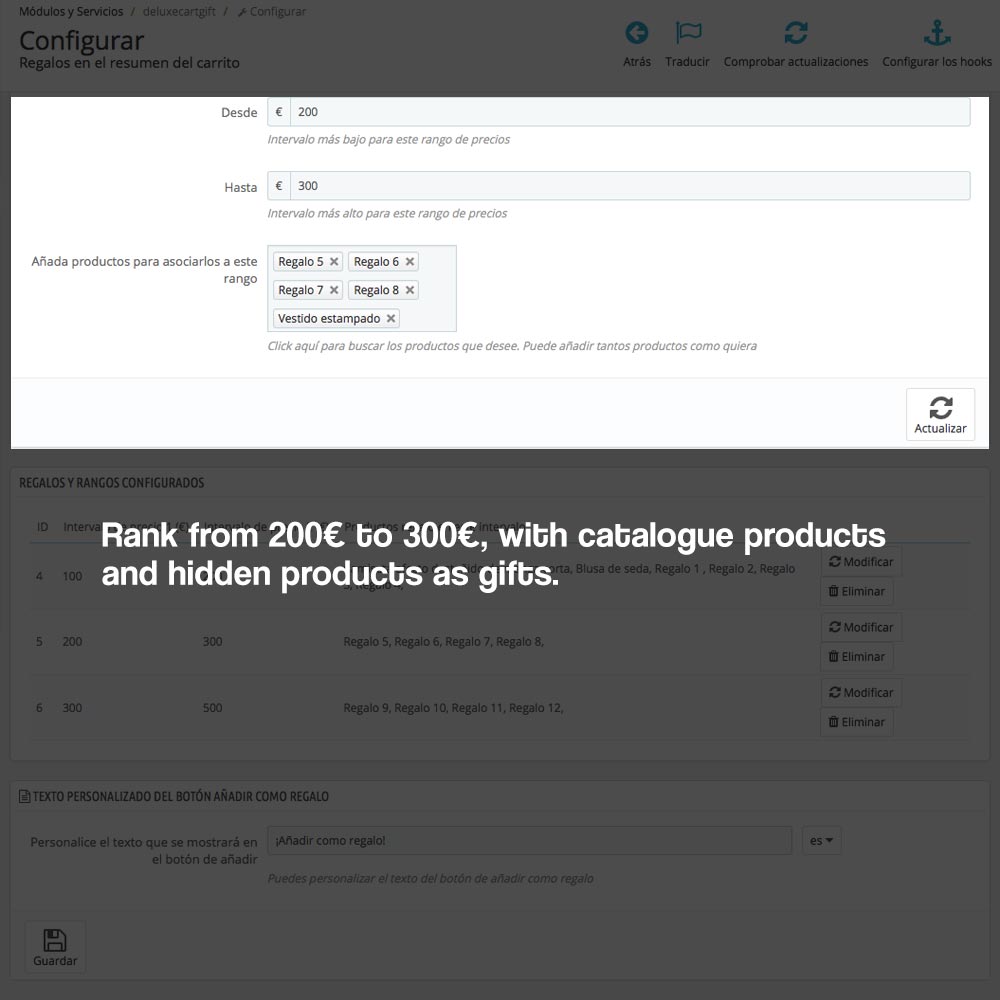Click the '500' upper interval cell
1000x1000 pixels.
point(212,708)
